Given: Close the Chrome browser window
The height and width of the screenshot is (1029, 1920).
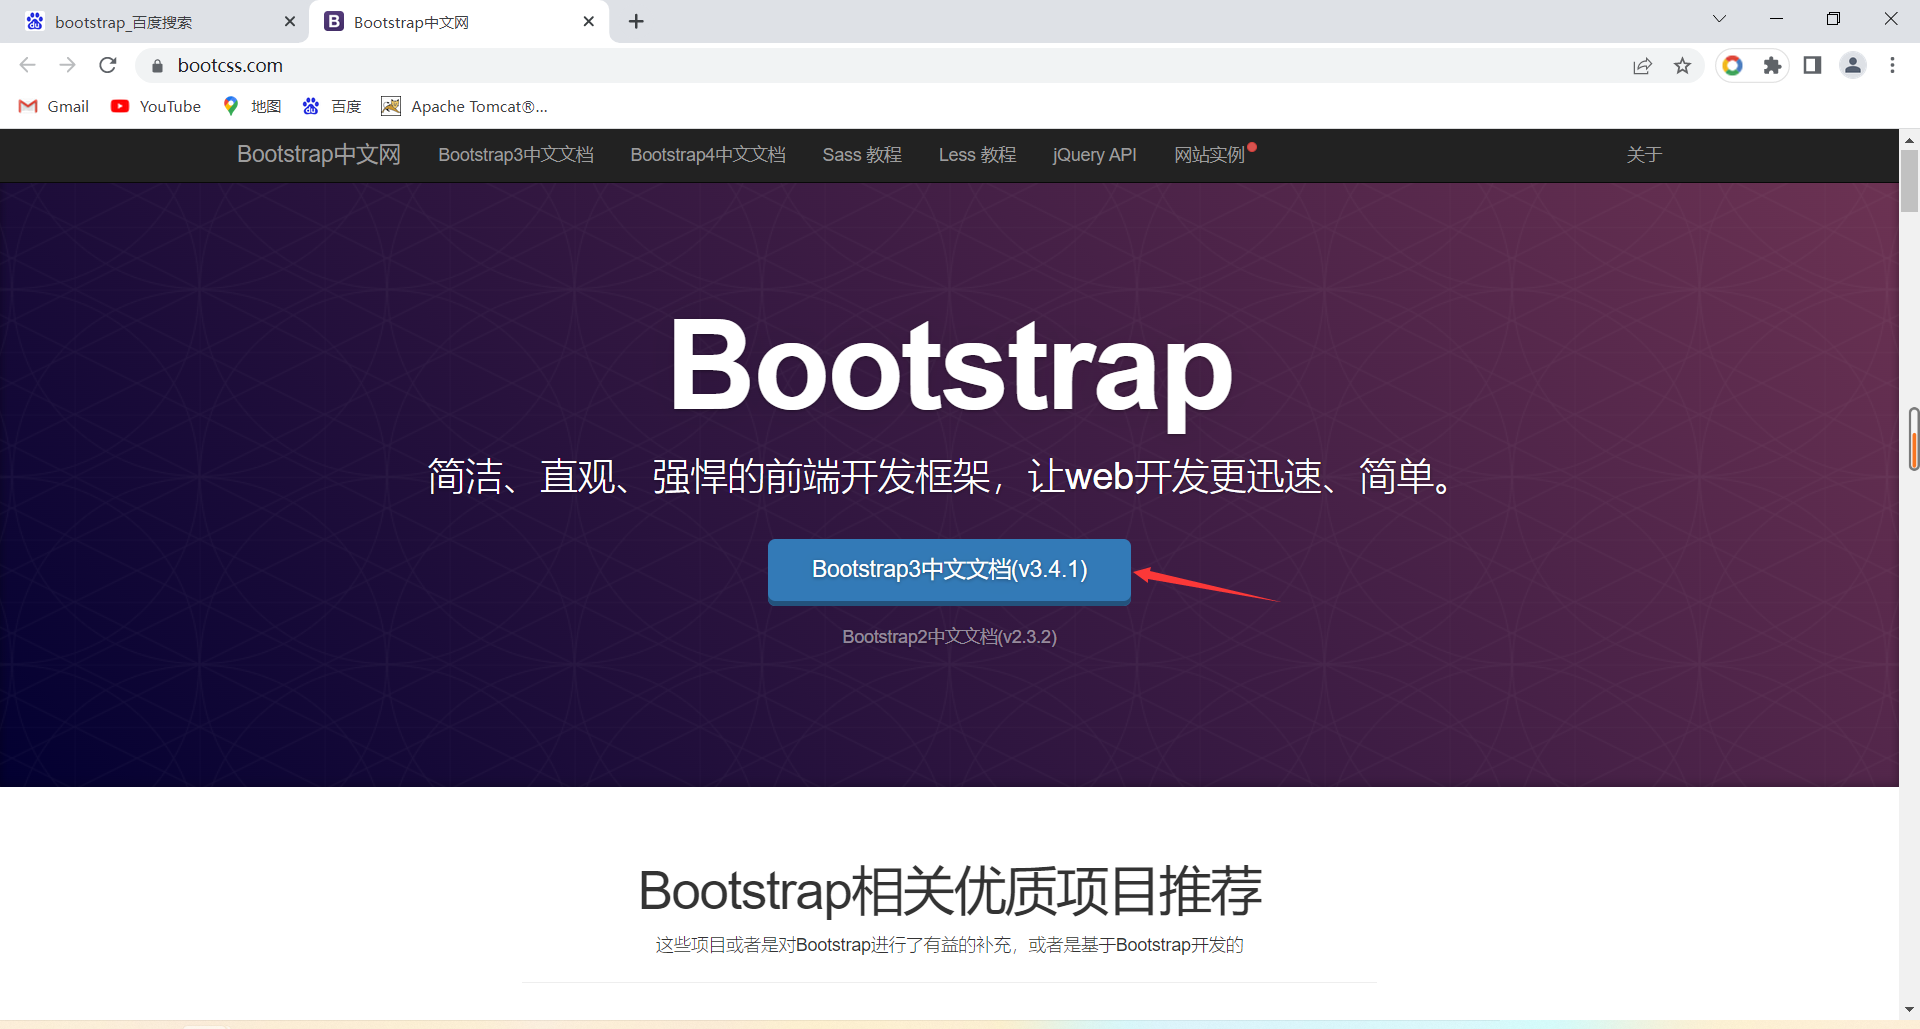Looking at the screenshot, I should 1890,18.
